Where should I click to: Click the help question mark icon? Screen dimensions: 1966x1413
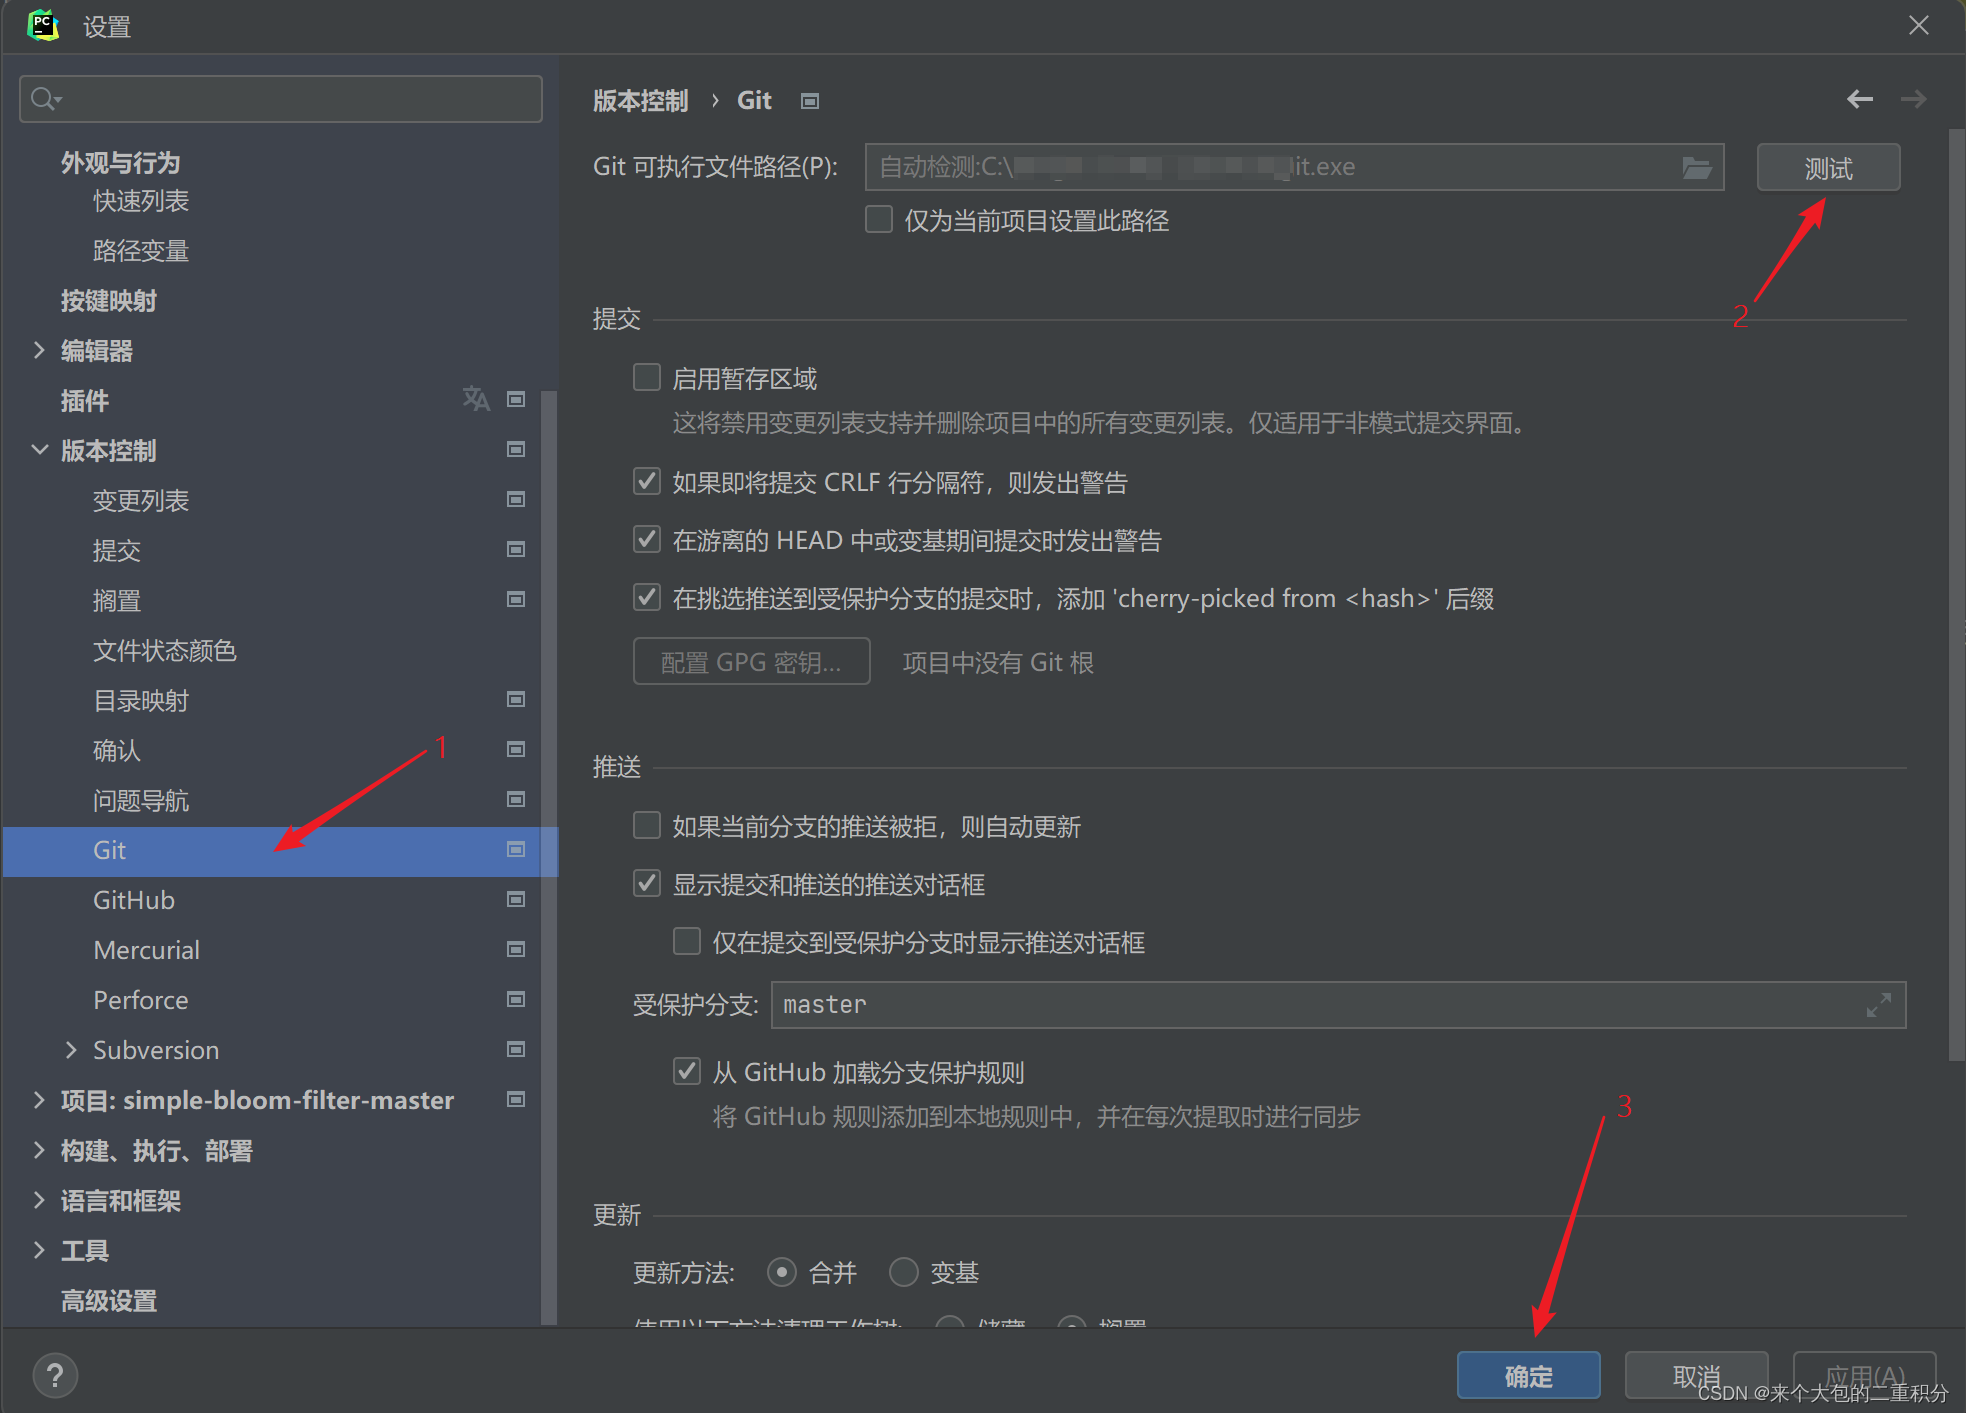click(55, 1375)
